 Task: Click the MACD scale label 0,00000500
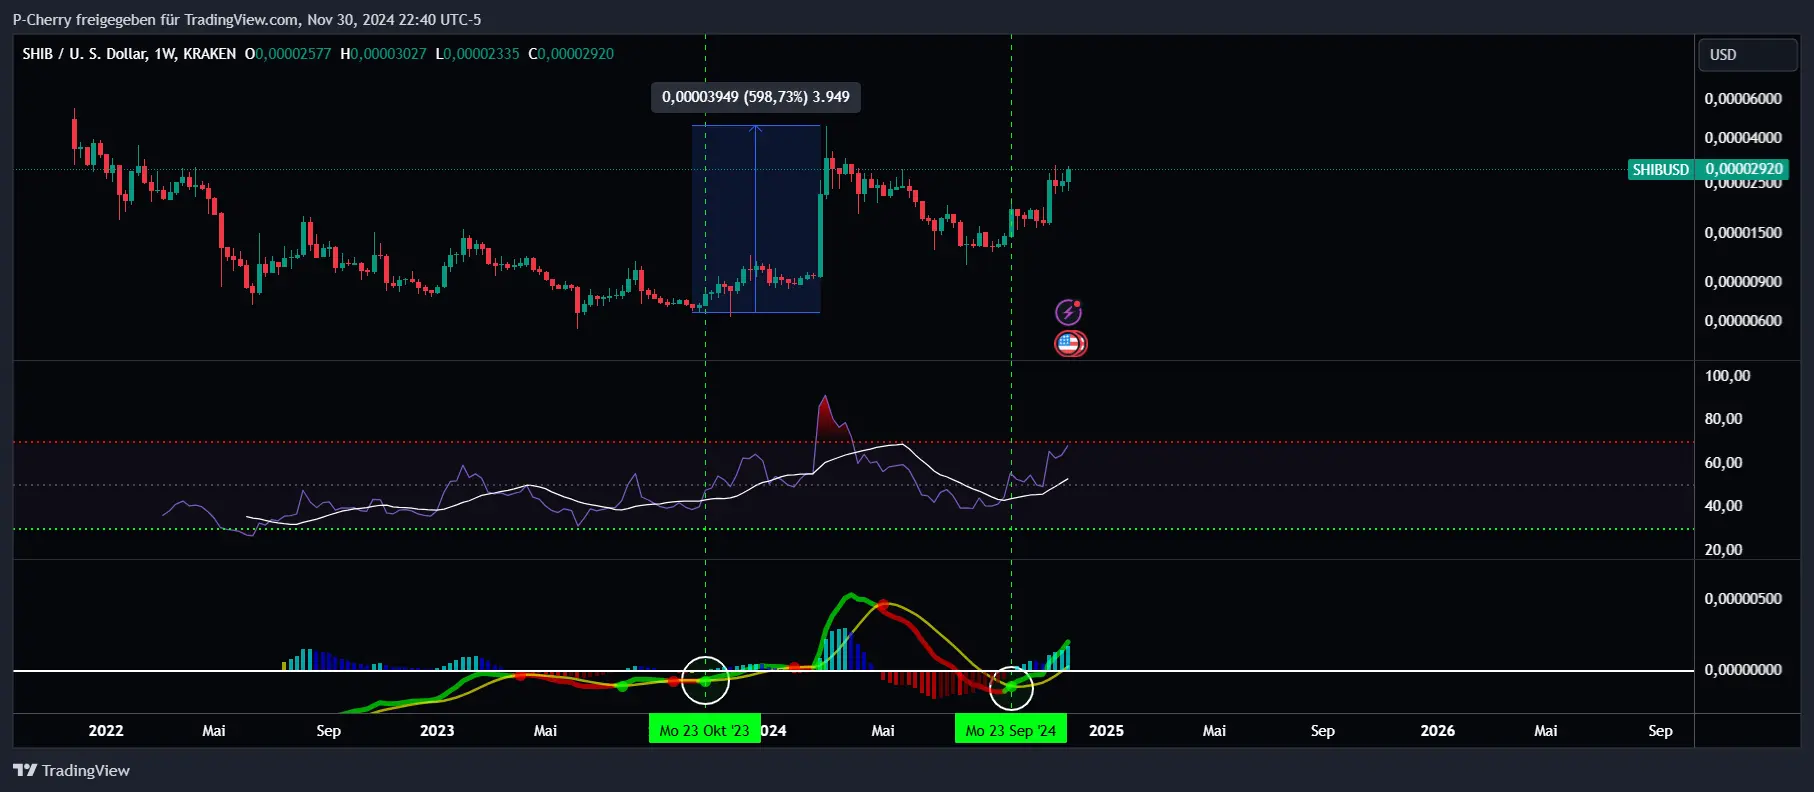pos(1743,599)
